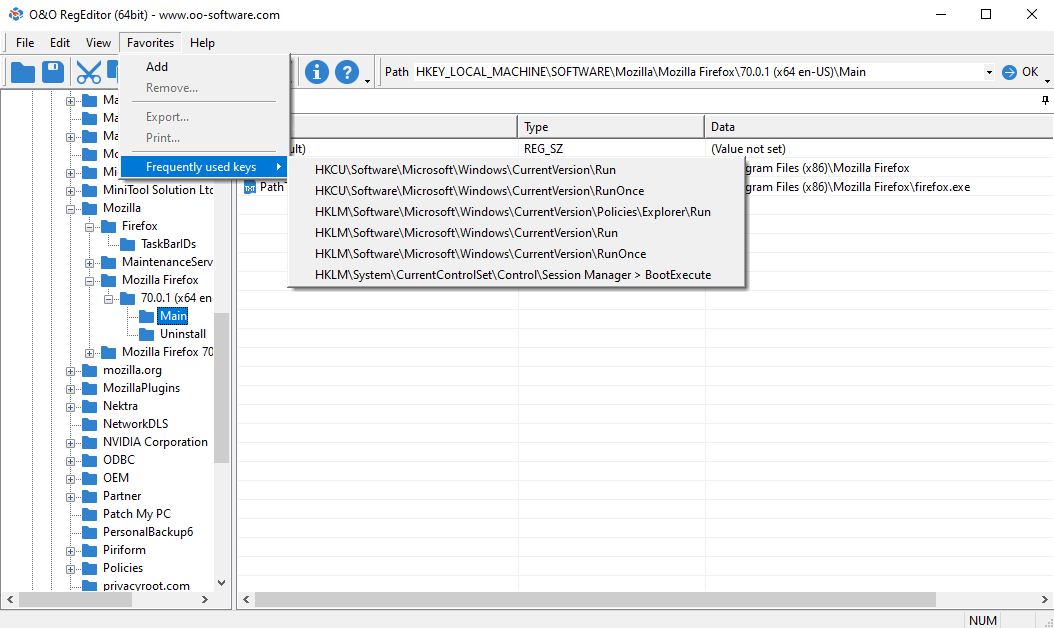Click the blue question-mark help icon
The height and width of the screenshot is (628, 1054).
pyautogui.click(x=347, y=72)
